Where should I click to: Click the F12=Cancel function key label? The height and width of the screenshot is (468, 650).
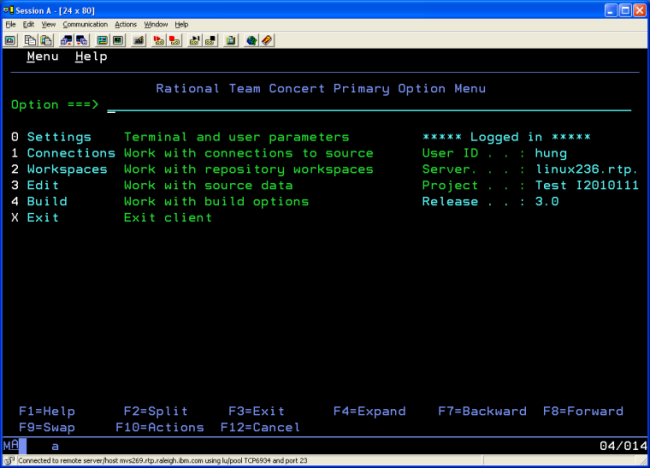click(260, 427)
